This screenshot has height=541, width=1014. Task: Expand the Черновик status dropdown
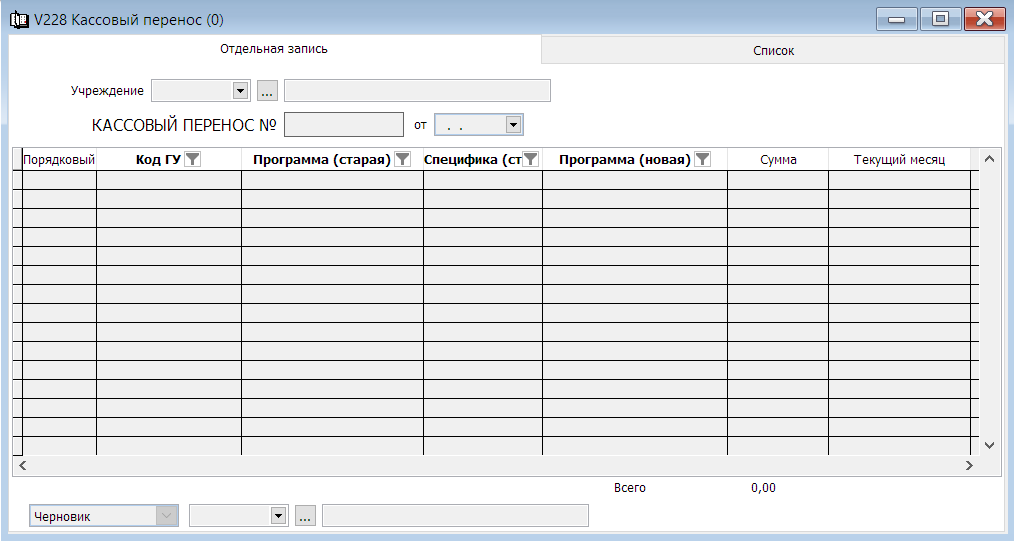click(167, 516)
